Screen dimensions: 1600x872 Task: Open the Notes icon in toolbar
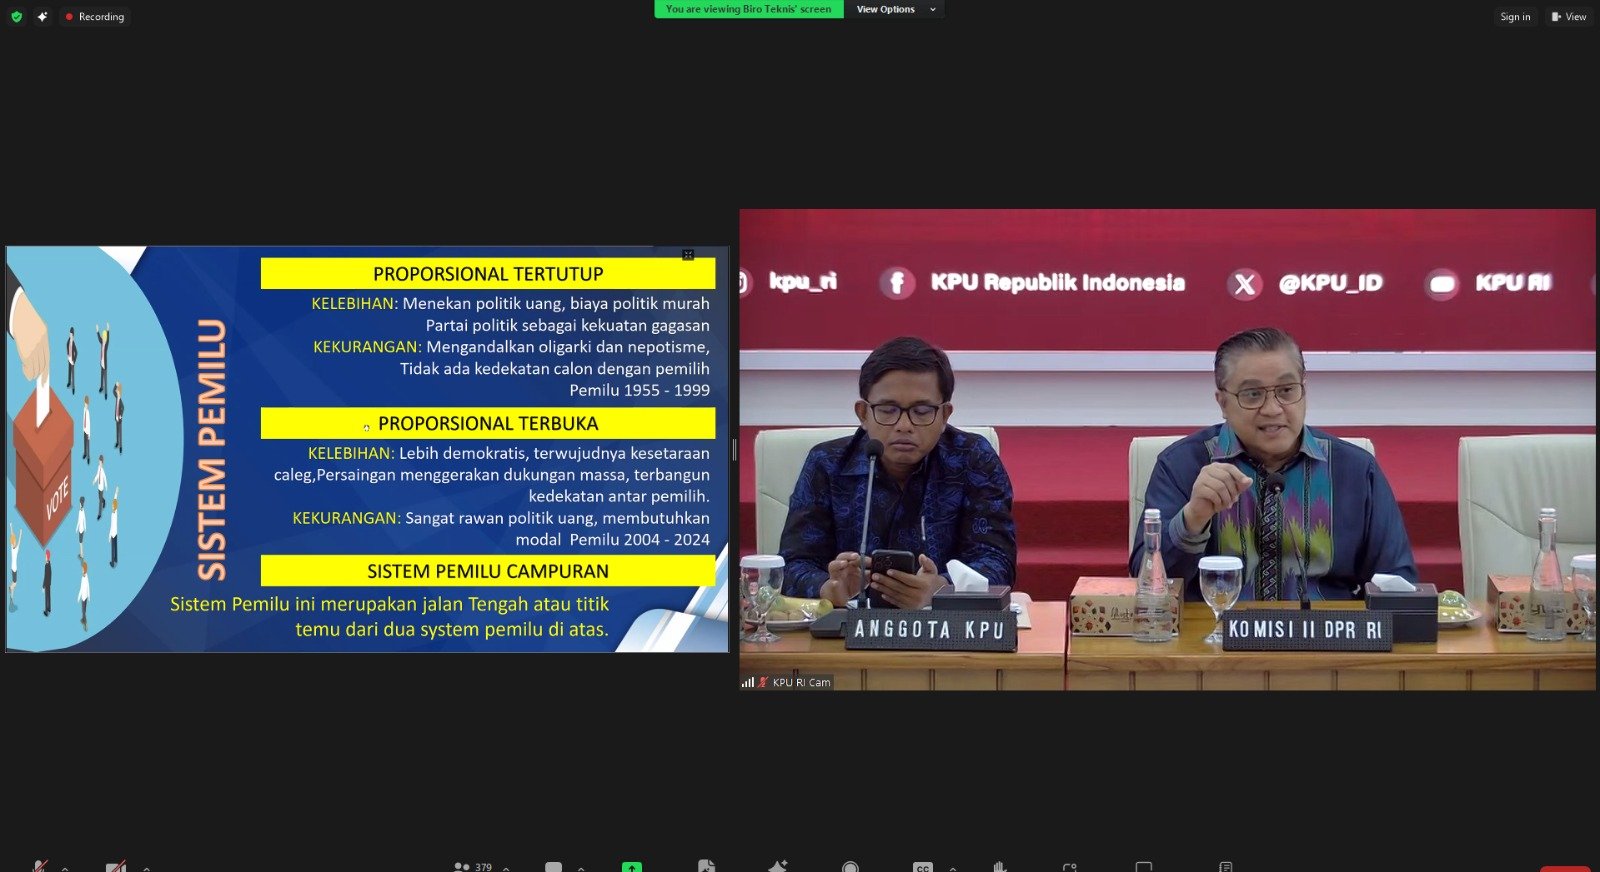click(x=1225, y=866)
